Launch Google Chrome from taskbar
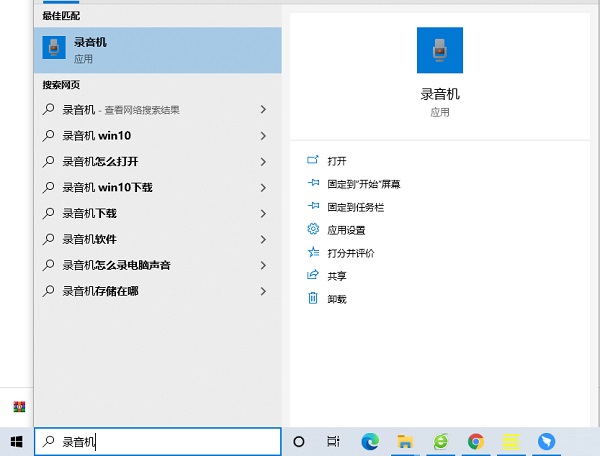600x456 pixels. tap(476, 441)
